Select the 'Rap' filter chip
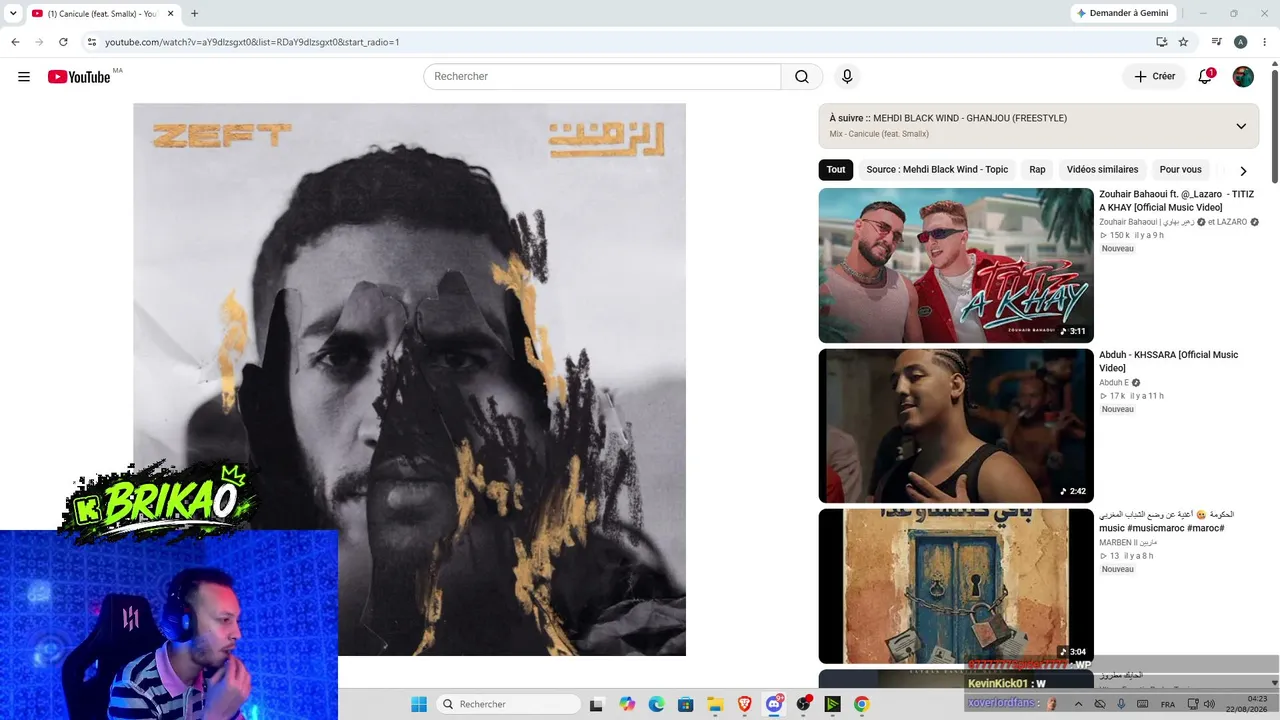This screenshot has width=1280, height=720. [x=1037, y=170]
